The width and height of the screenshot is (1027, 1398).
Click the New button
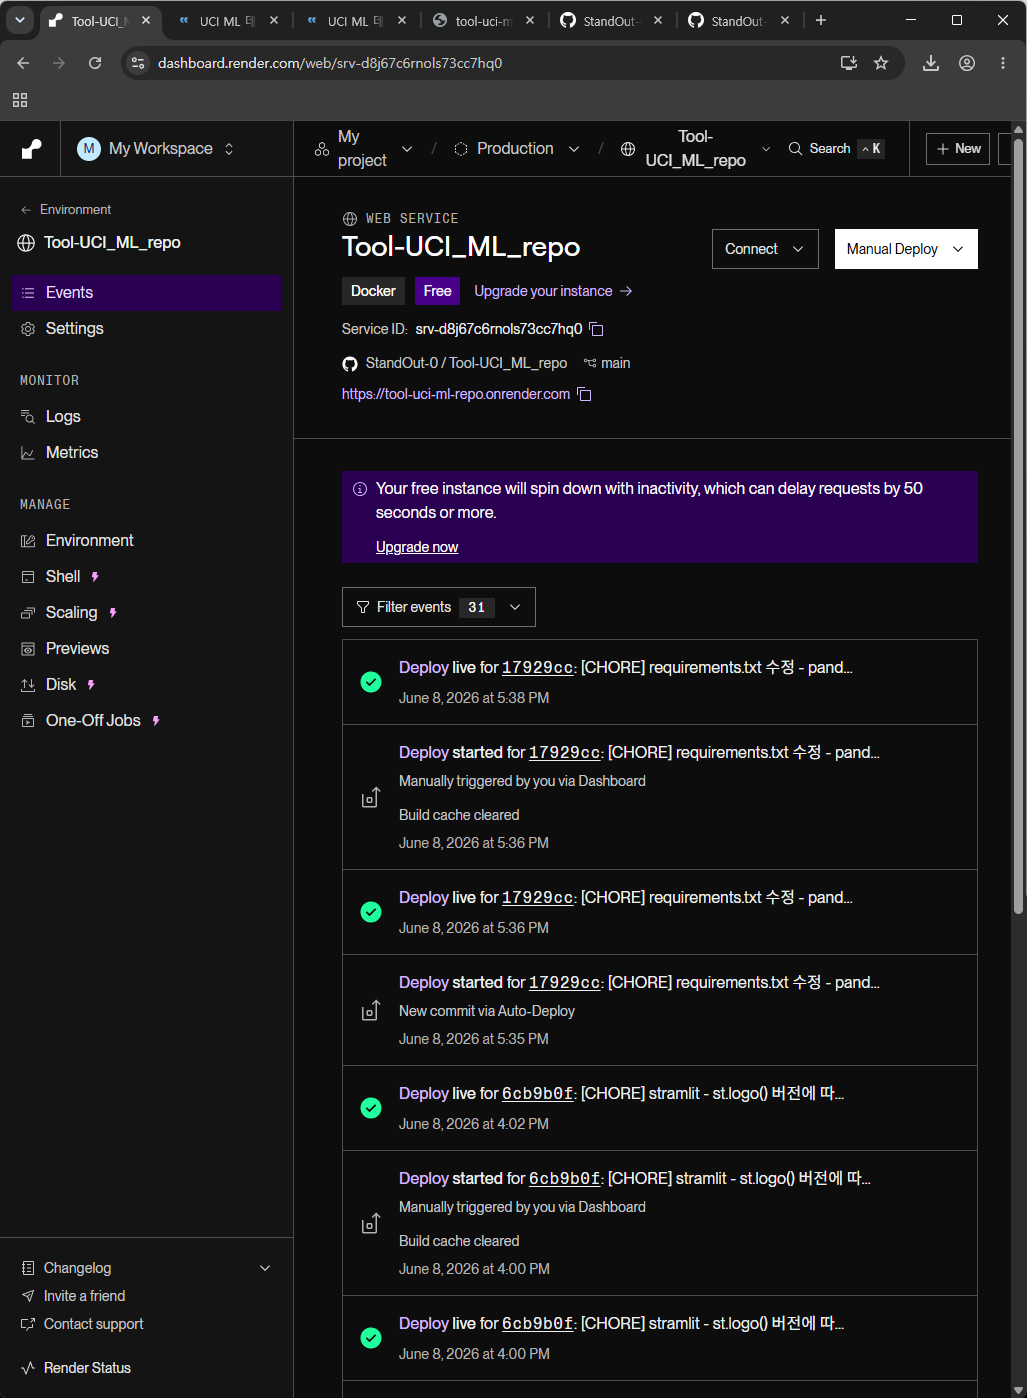(958, 149)
